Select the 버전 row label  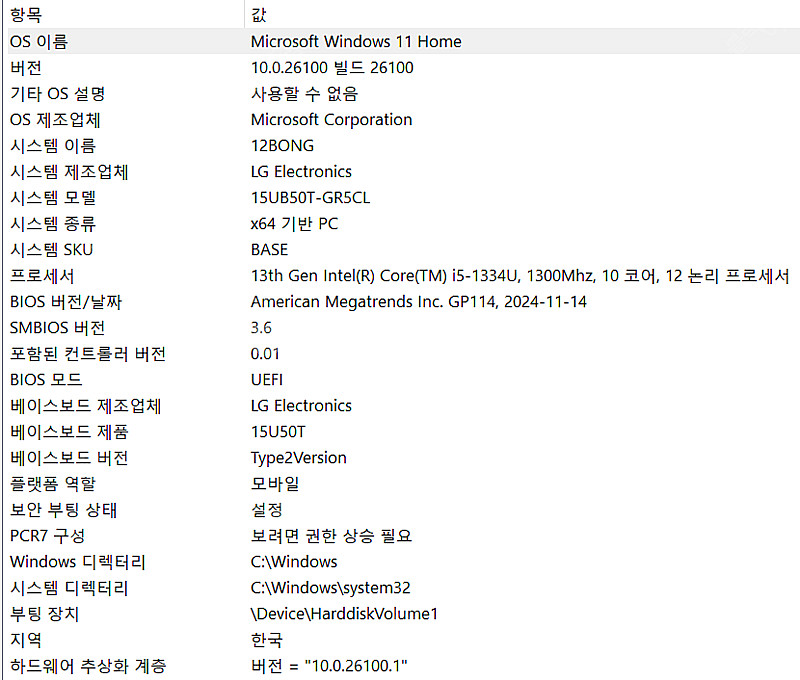[26, 67]
